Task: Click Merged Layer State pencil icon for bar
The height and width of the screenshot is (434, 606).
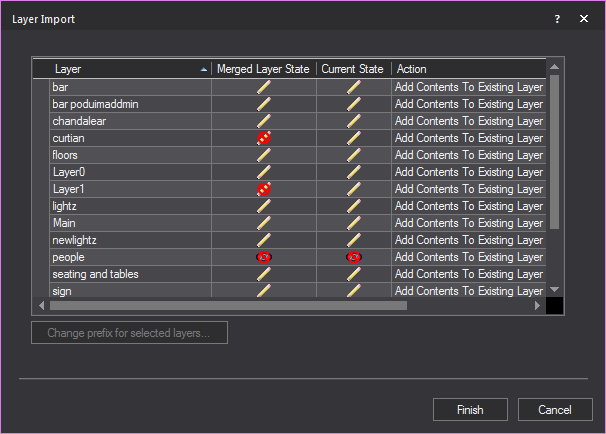Action: point(264,87)
